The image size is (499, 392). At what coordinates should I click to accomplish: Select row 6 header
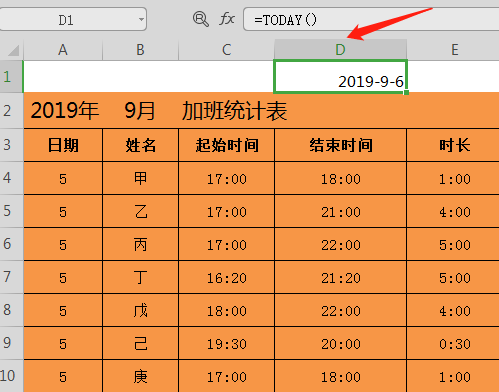tap(11, 244)
